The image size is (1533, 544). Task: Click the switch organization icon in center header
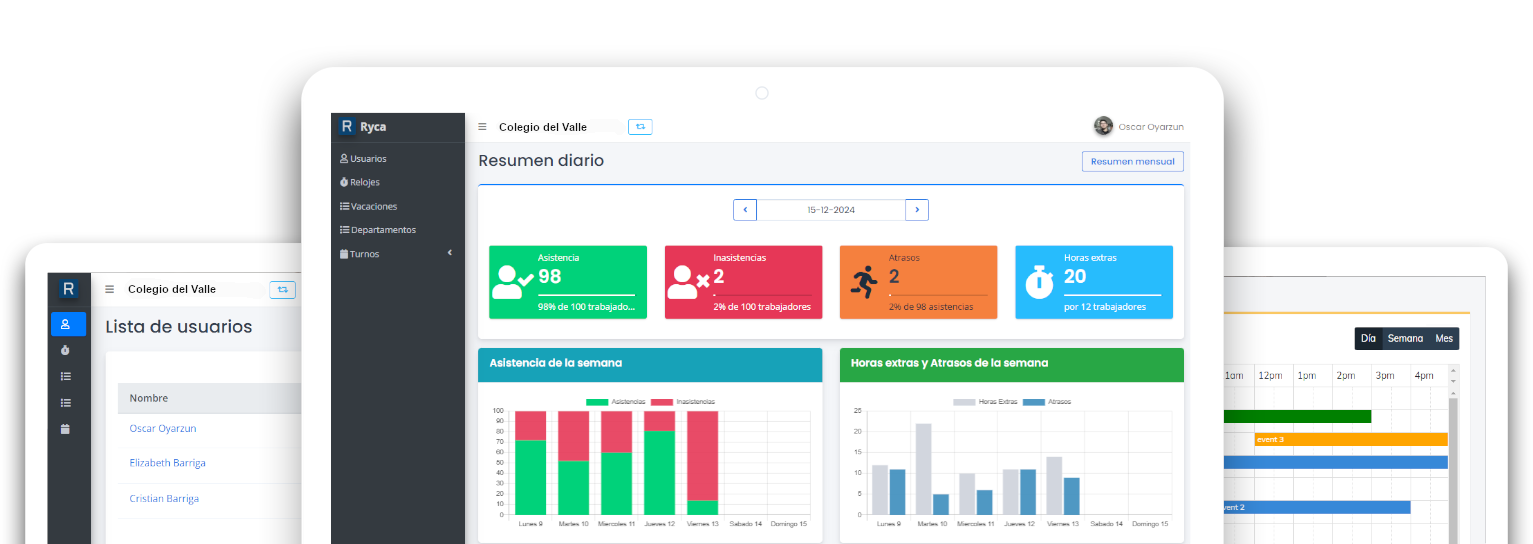[640, 127]
